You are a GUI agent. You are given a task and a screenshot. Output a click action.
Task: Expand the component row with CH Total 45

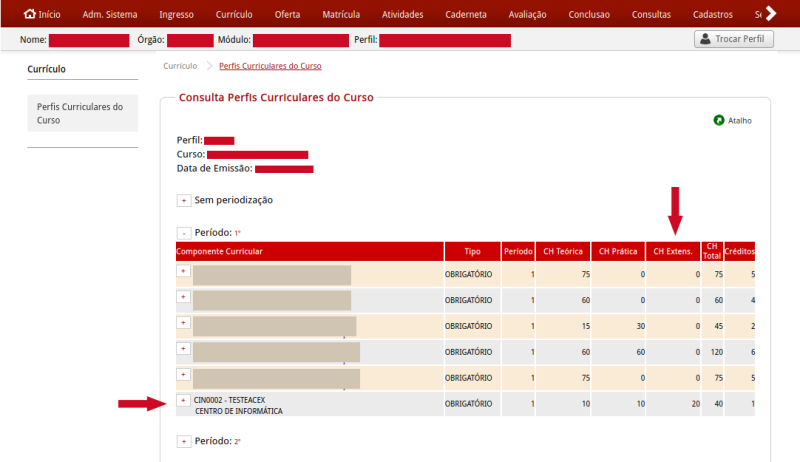[x=183, y=322]
